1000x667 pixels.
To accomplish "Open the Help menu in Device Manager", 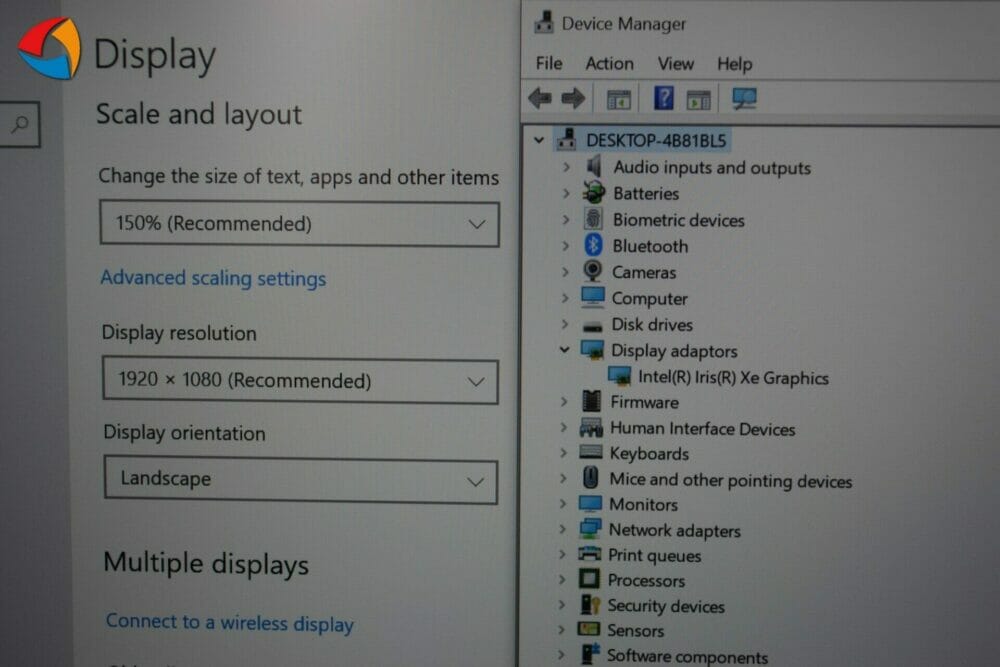I will (735, 64).
